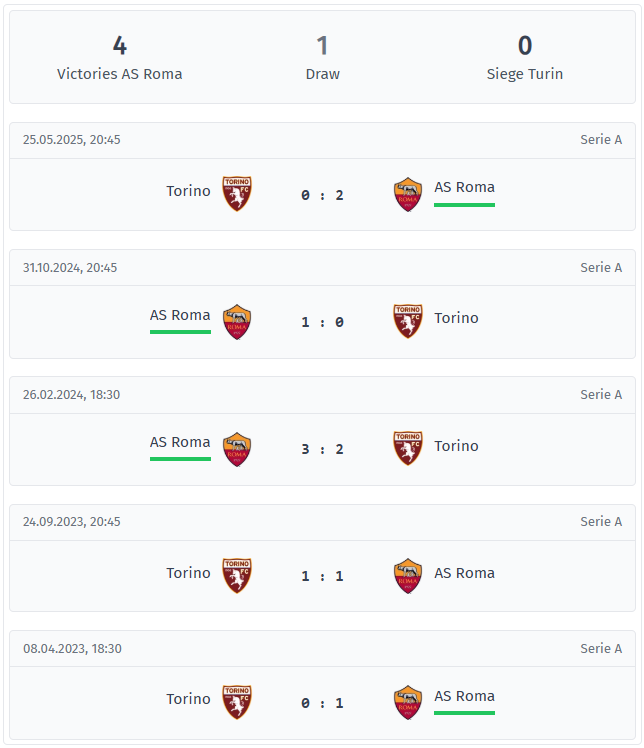The image size is (644, 748).
Task: Click AS Roma crest in 08.04.2023 match
Action: coord(408,702)
